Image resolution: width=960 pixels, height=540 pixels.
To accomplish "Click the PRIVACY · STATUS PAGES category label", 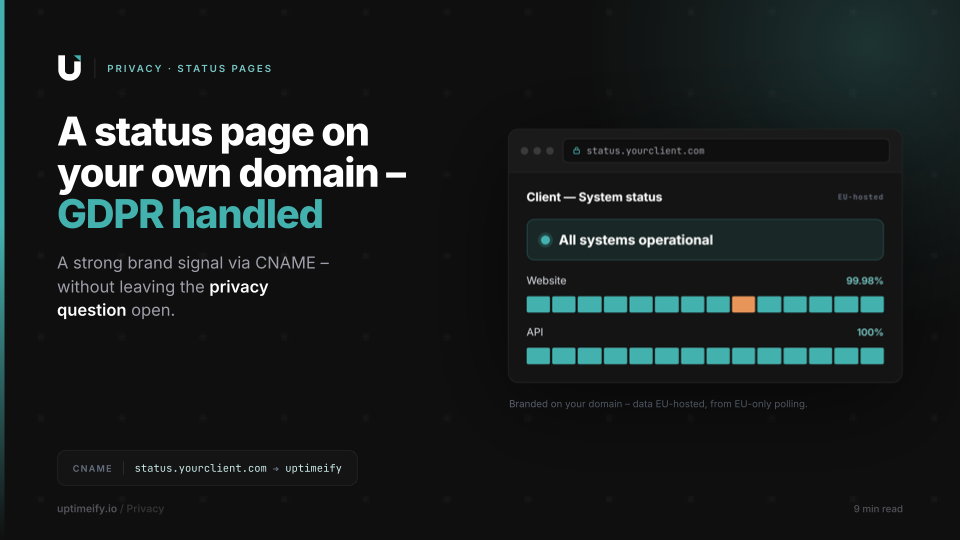I will pos(189,69).
